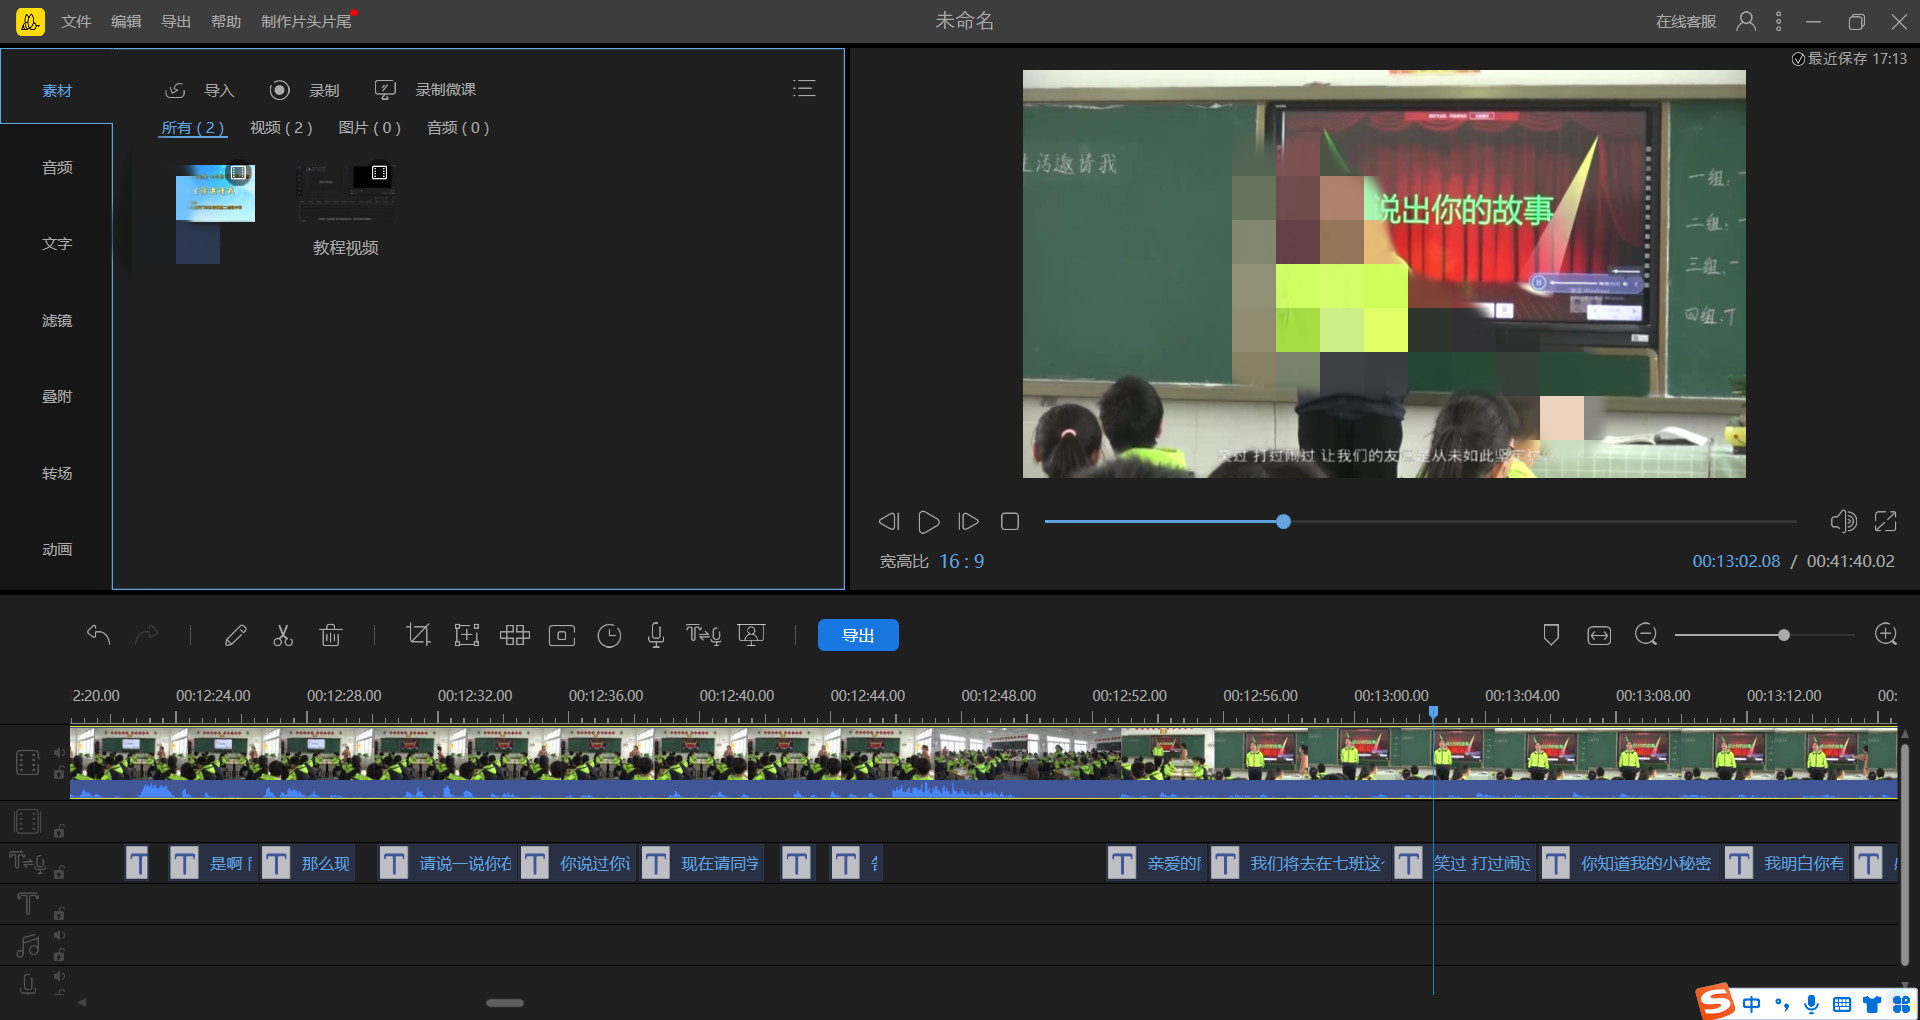Click the mosaic tool icon
Viewport: 1920px width, 1020px height.
tap(515, 635)
